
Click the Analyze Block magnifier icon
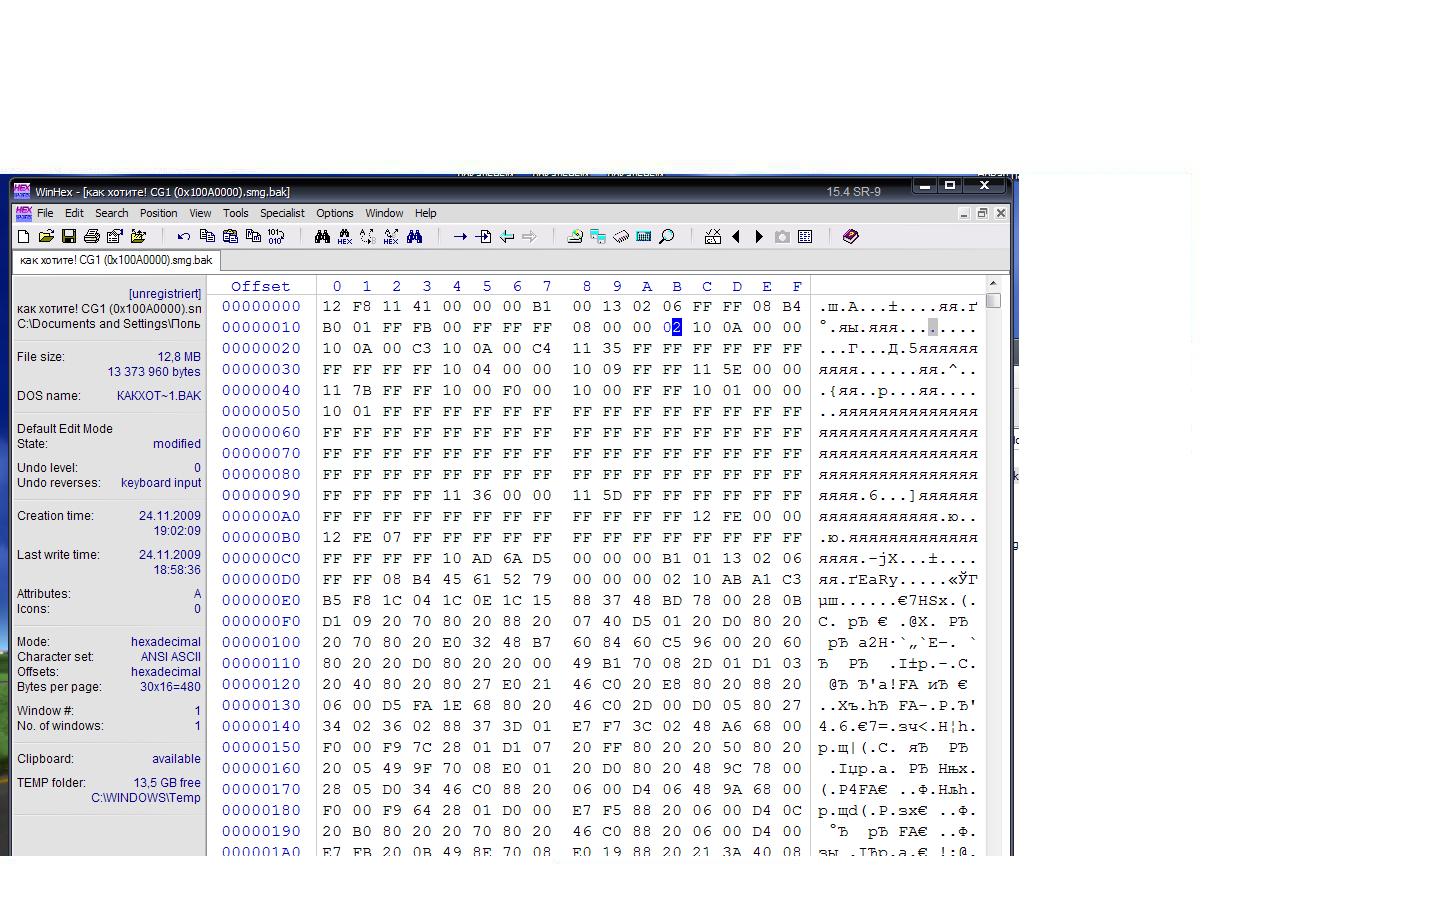coord(667,237)
